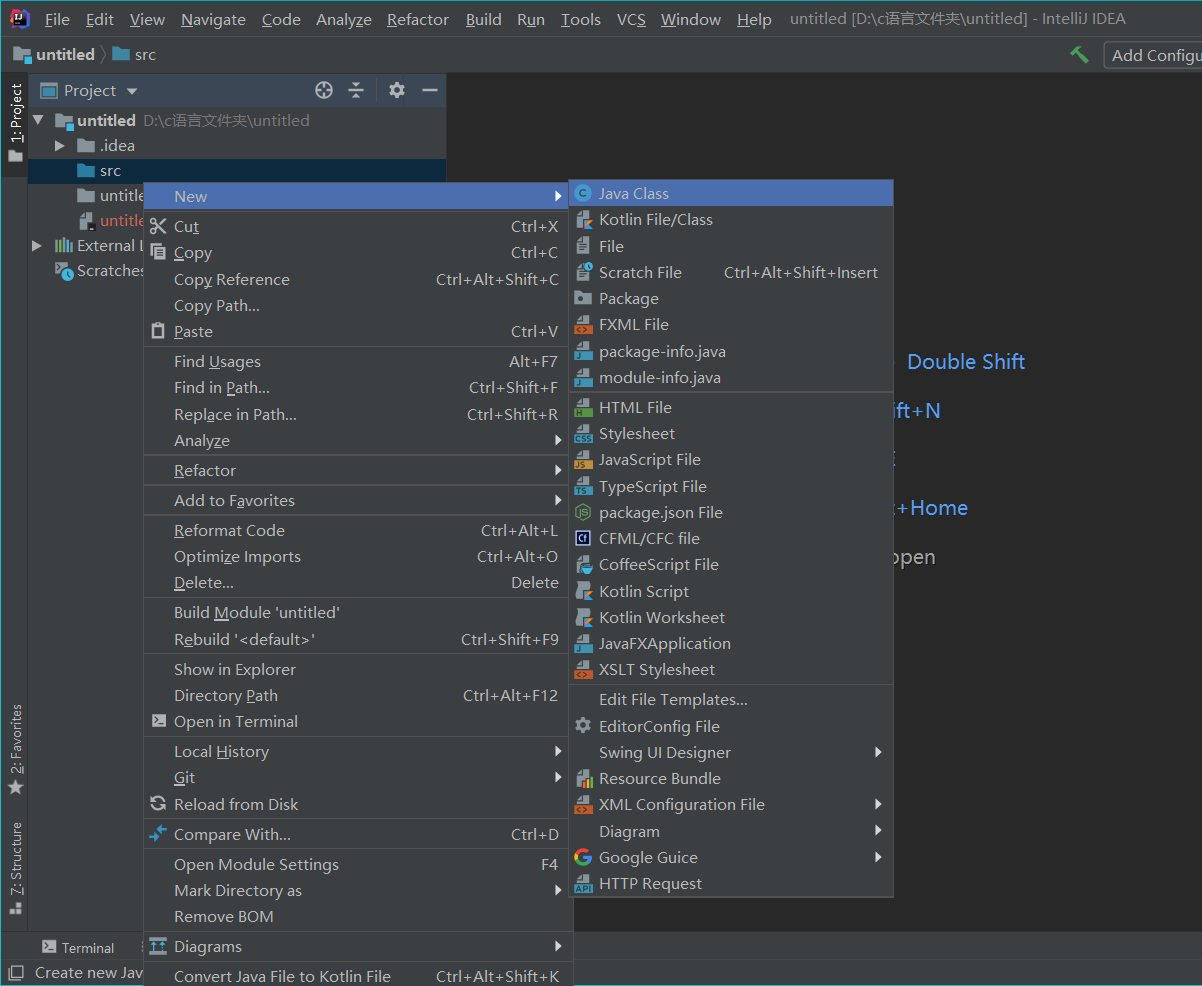This screenshot has width=1202, height=986.
Task: Click the Package folder icon
Action: (583, 298)
